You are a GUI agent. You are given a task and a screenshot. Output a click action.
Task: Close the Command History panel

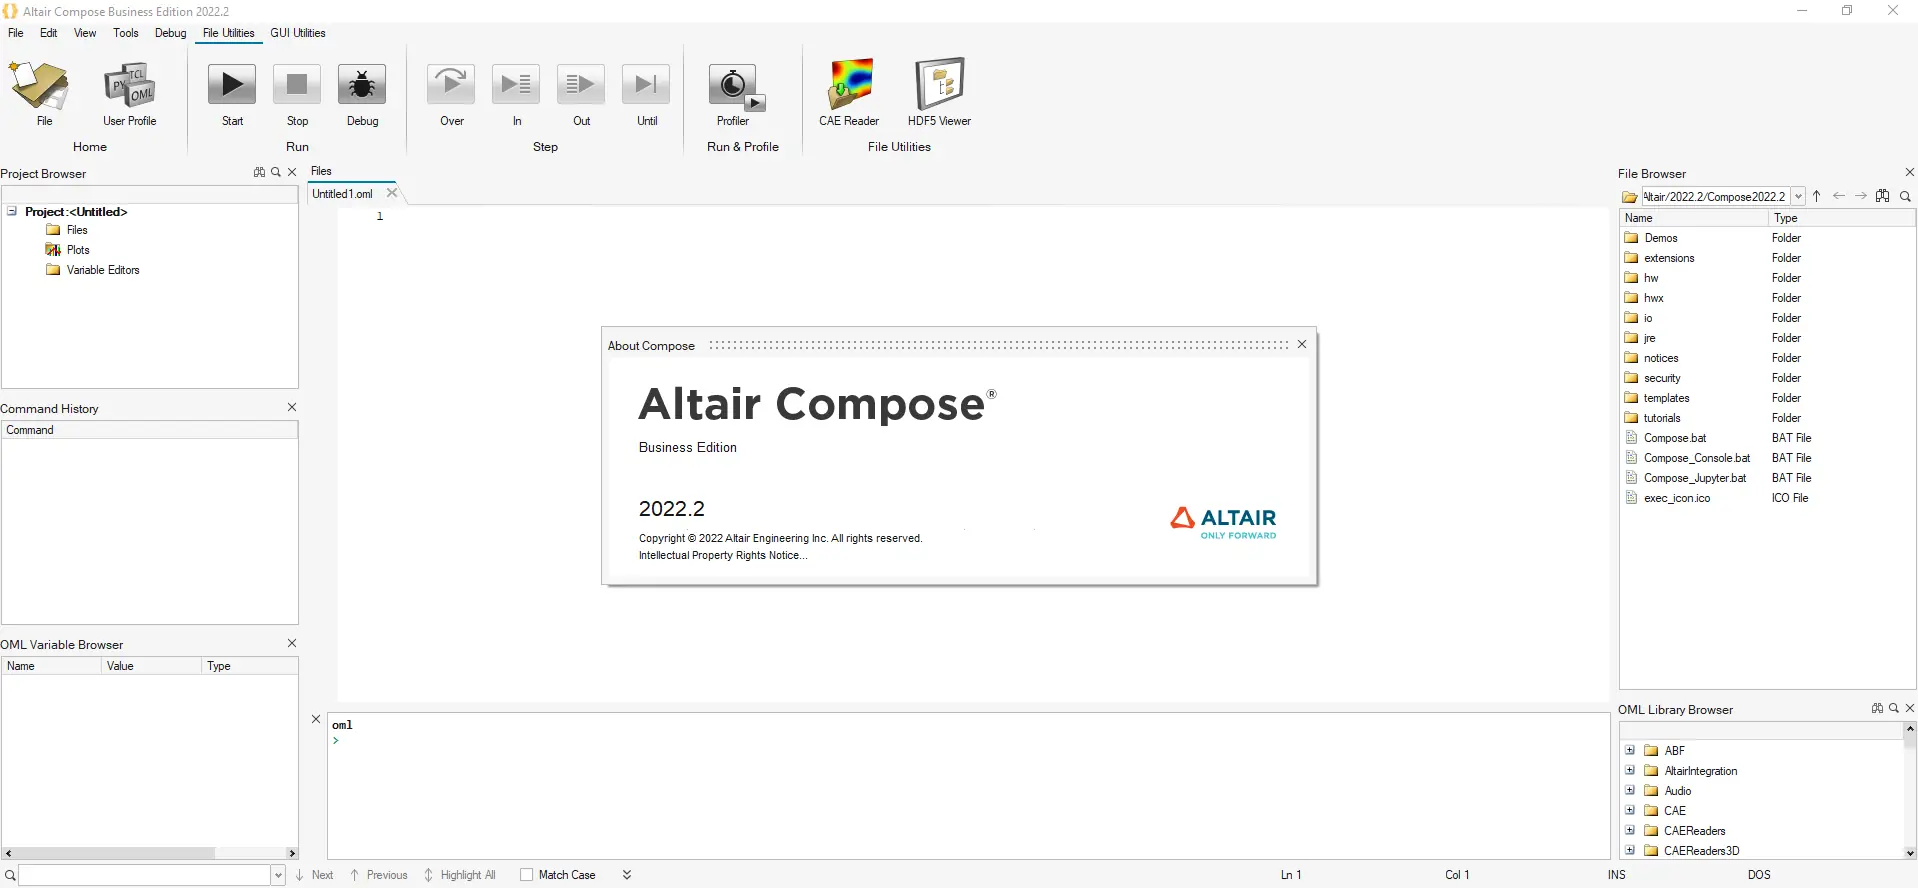(292, 407)
